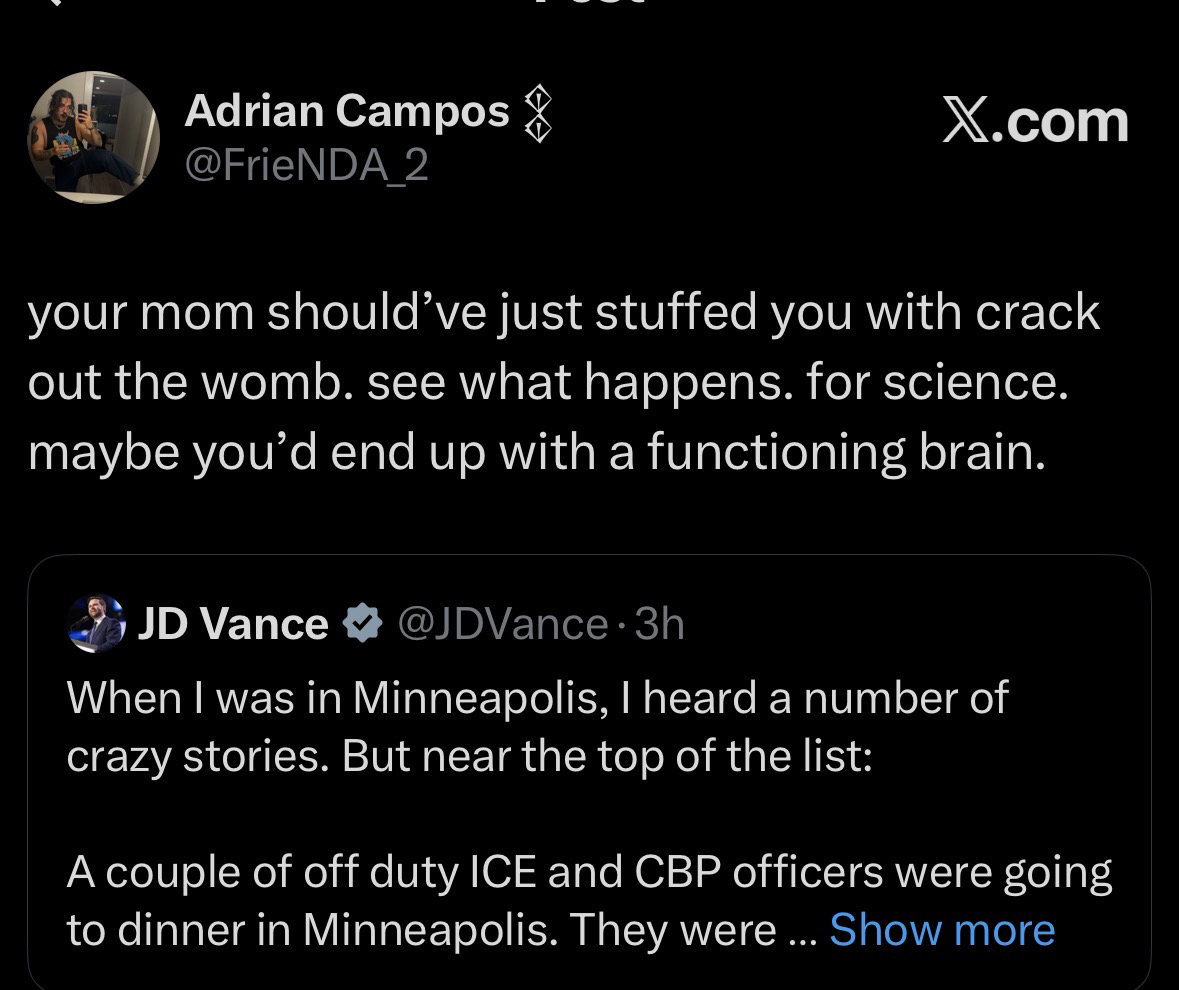Image resolution: width=1179 pixels, height=990 pixels.
Task: Open quoted post via "When I was in Minneapolis"
Action: (537, 698)
